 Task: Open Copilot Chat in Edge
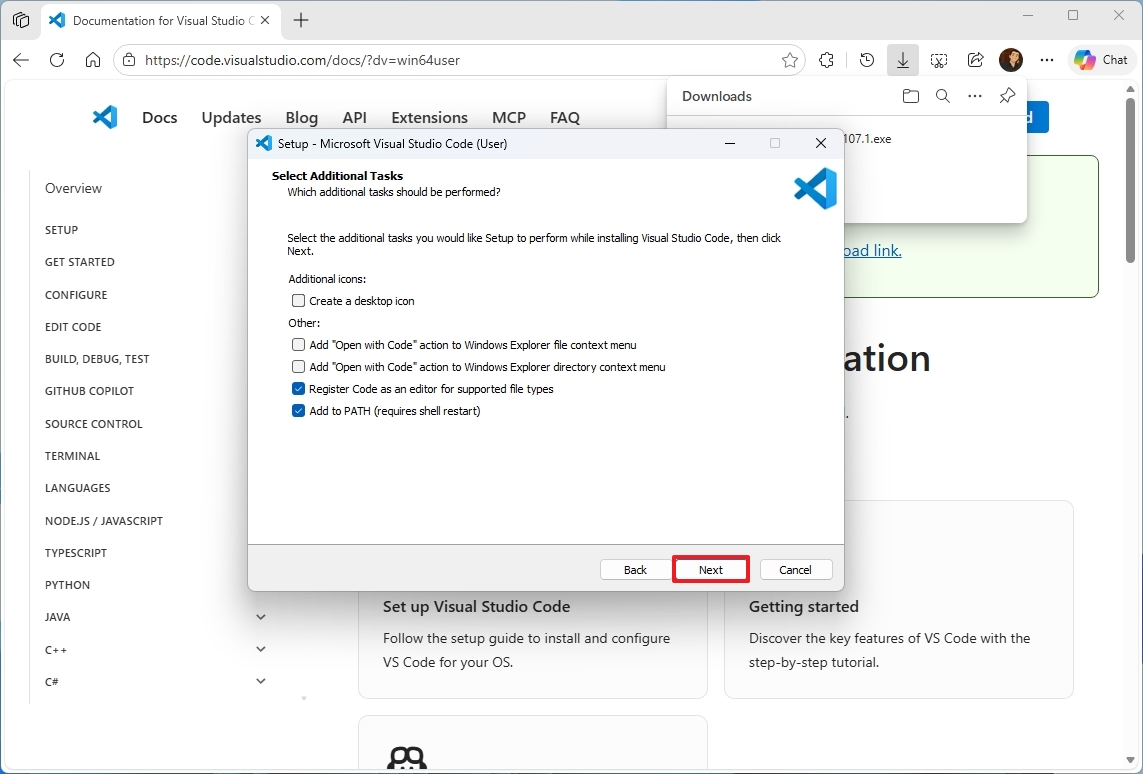[x=1101, y=60]
